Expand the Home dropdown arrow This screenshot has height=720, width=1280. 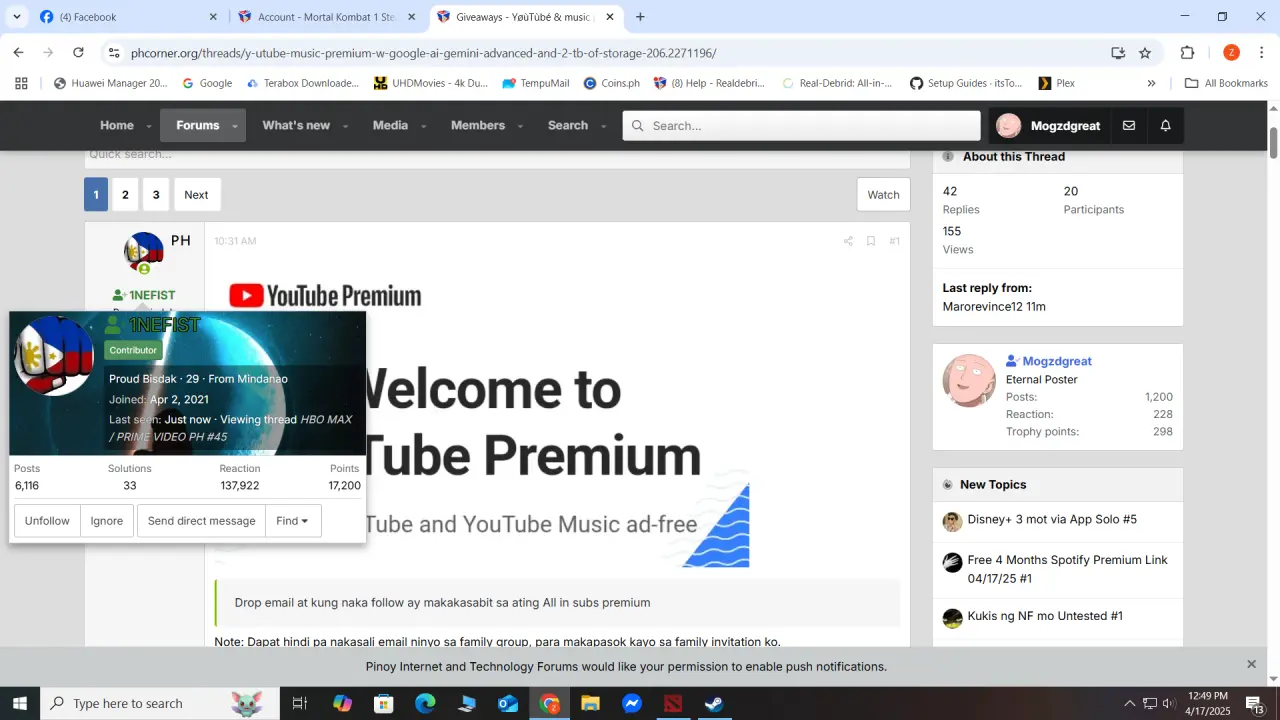tap(150, 127)
